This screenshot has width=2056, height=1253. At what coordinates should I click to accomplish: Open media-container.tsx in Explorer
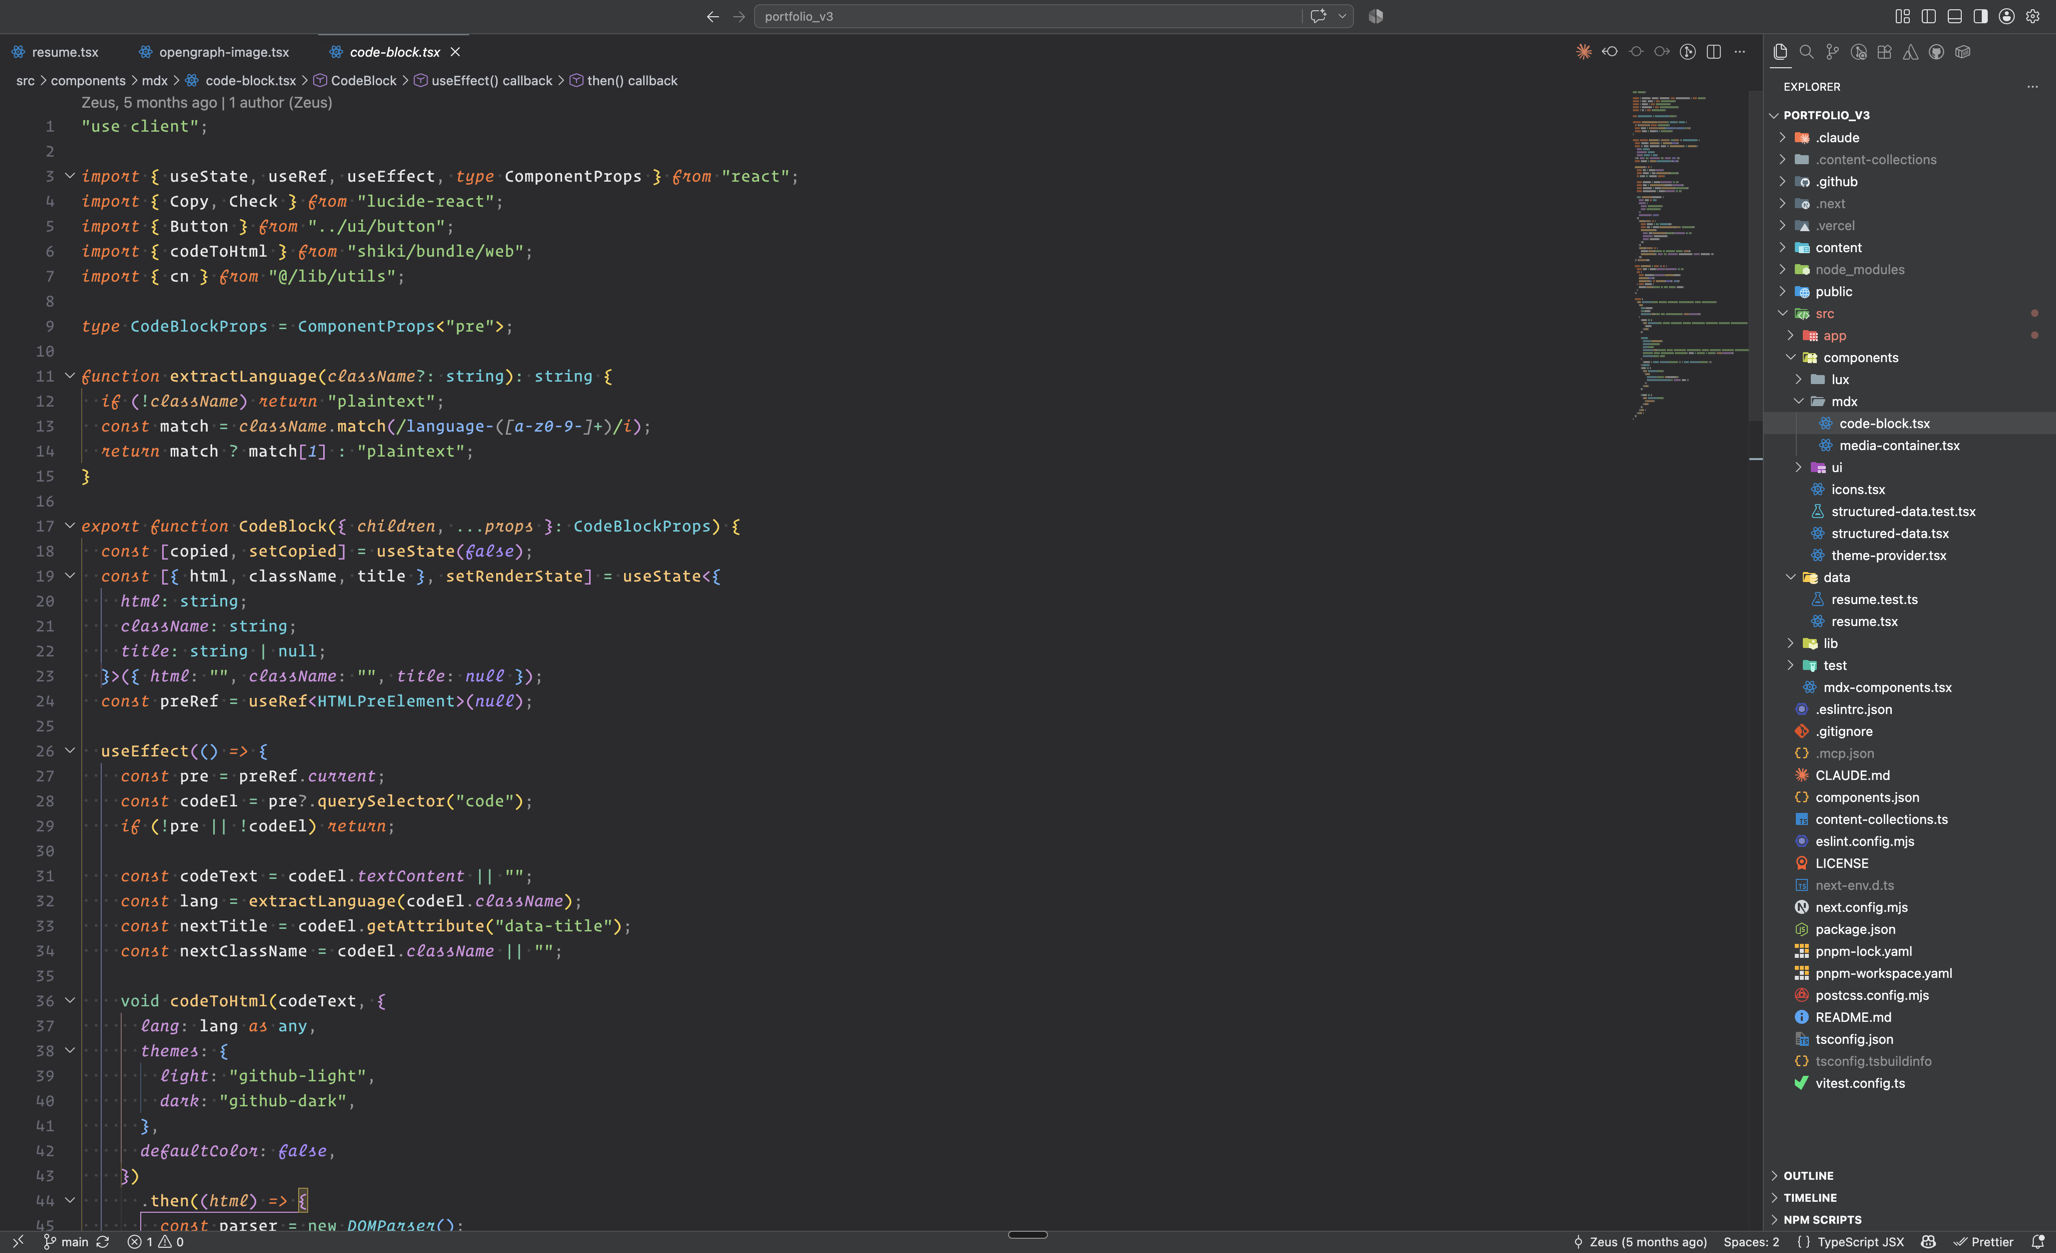click(x=1899, y=446)
